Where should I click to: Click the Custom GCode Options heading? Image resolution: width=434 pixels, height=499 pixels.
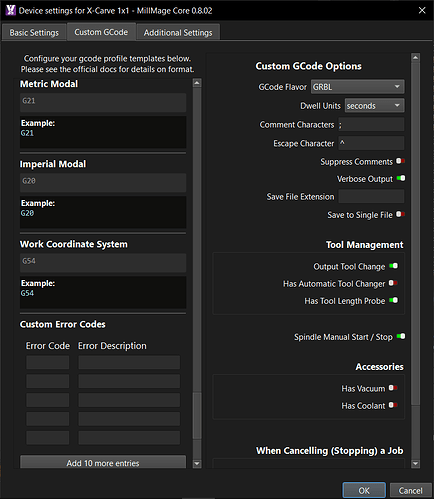[x=308, y=66]
